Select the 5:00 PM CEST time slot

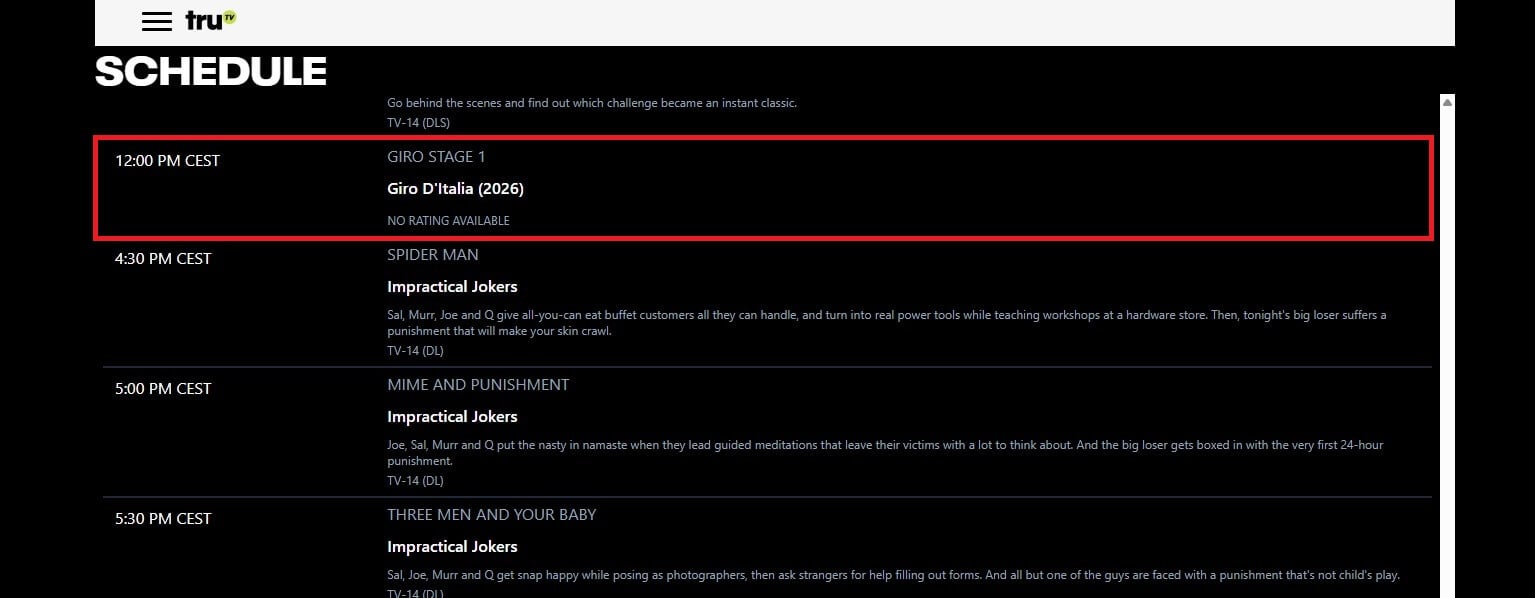coord(163,388)
